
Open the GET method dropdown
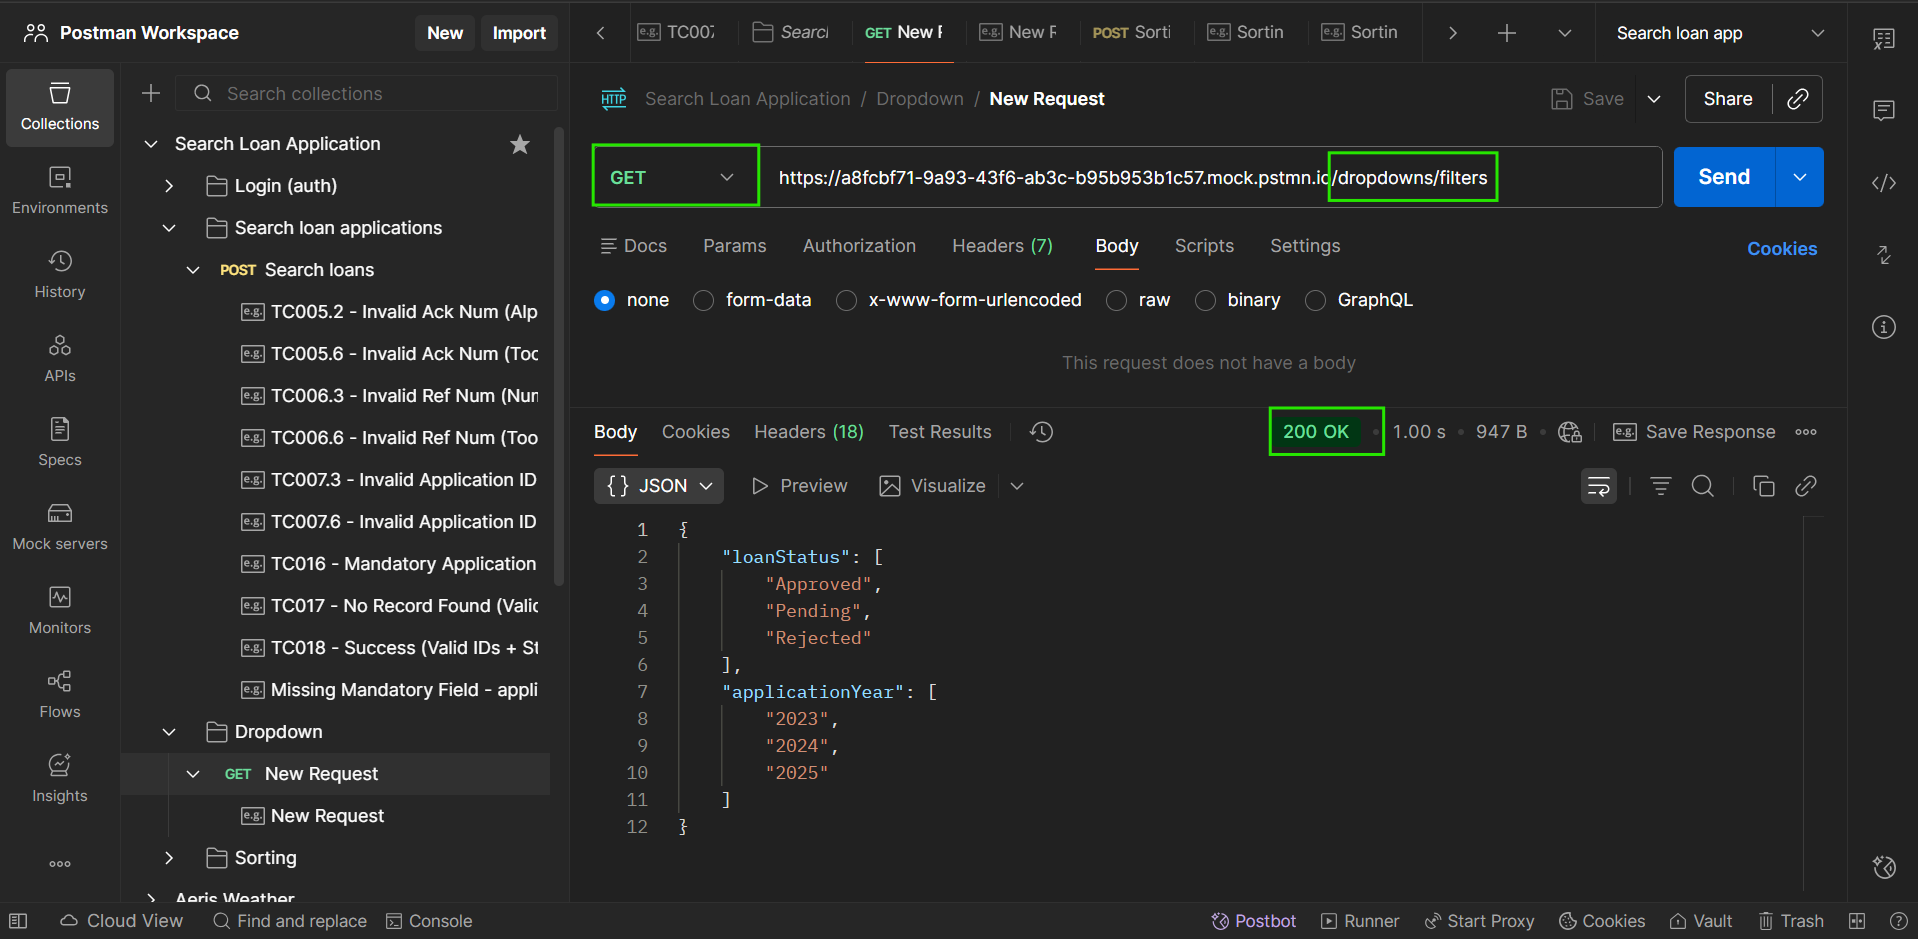pyautogui.click(x=675, y=177)
